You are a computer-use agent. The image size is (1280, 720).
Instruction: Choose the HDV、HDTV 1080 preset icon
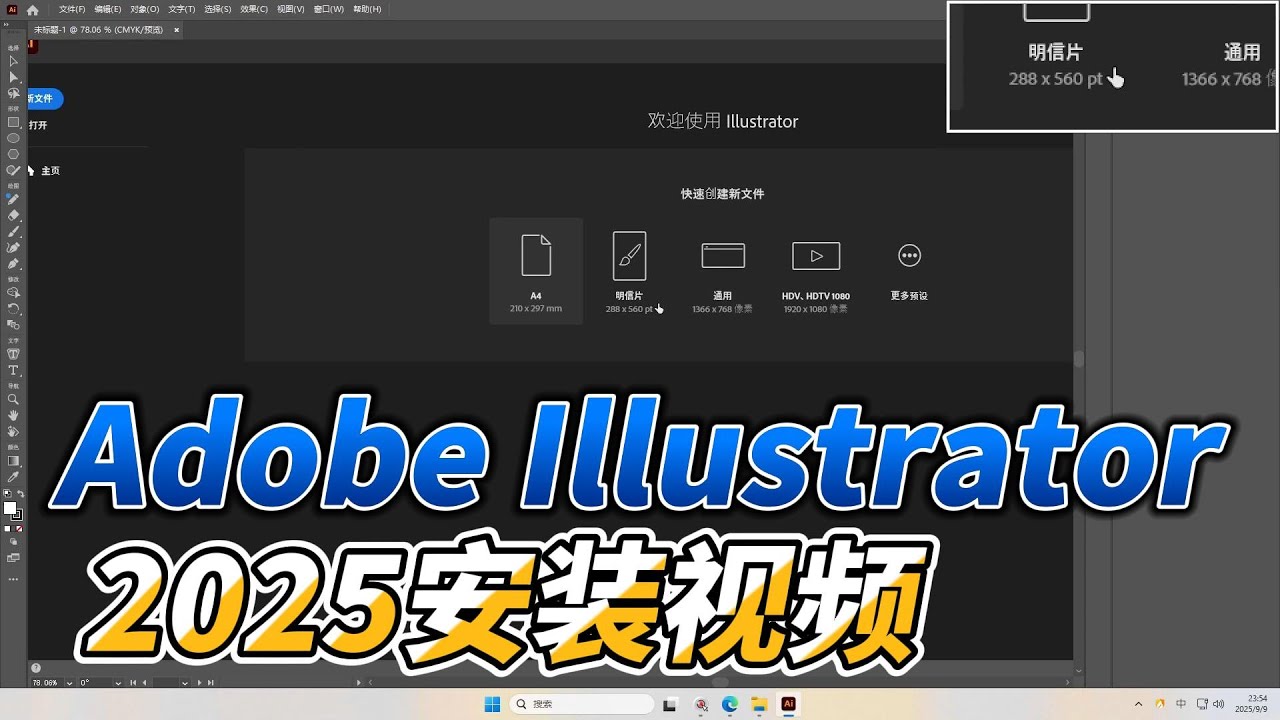tap(816, 255)
